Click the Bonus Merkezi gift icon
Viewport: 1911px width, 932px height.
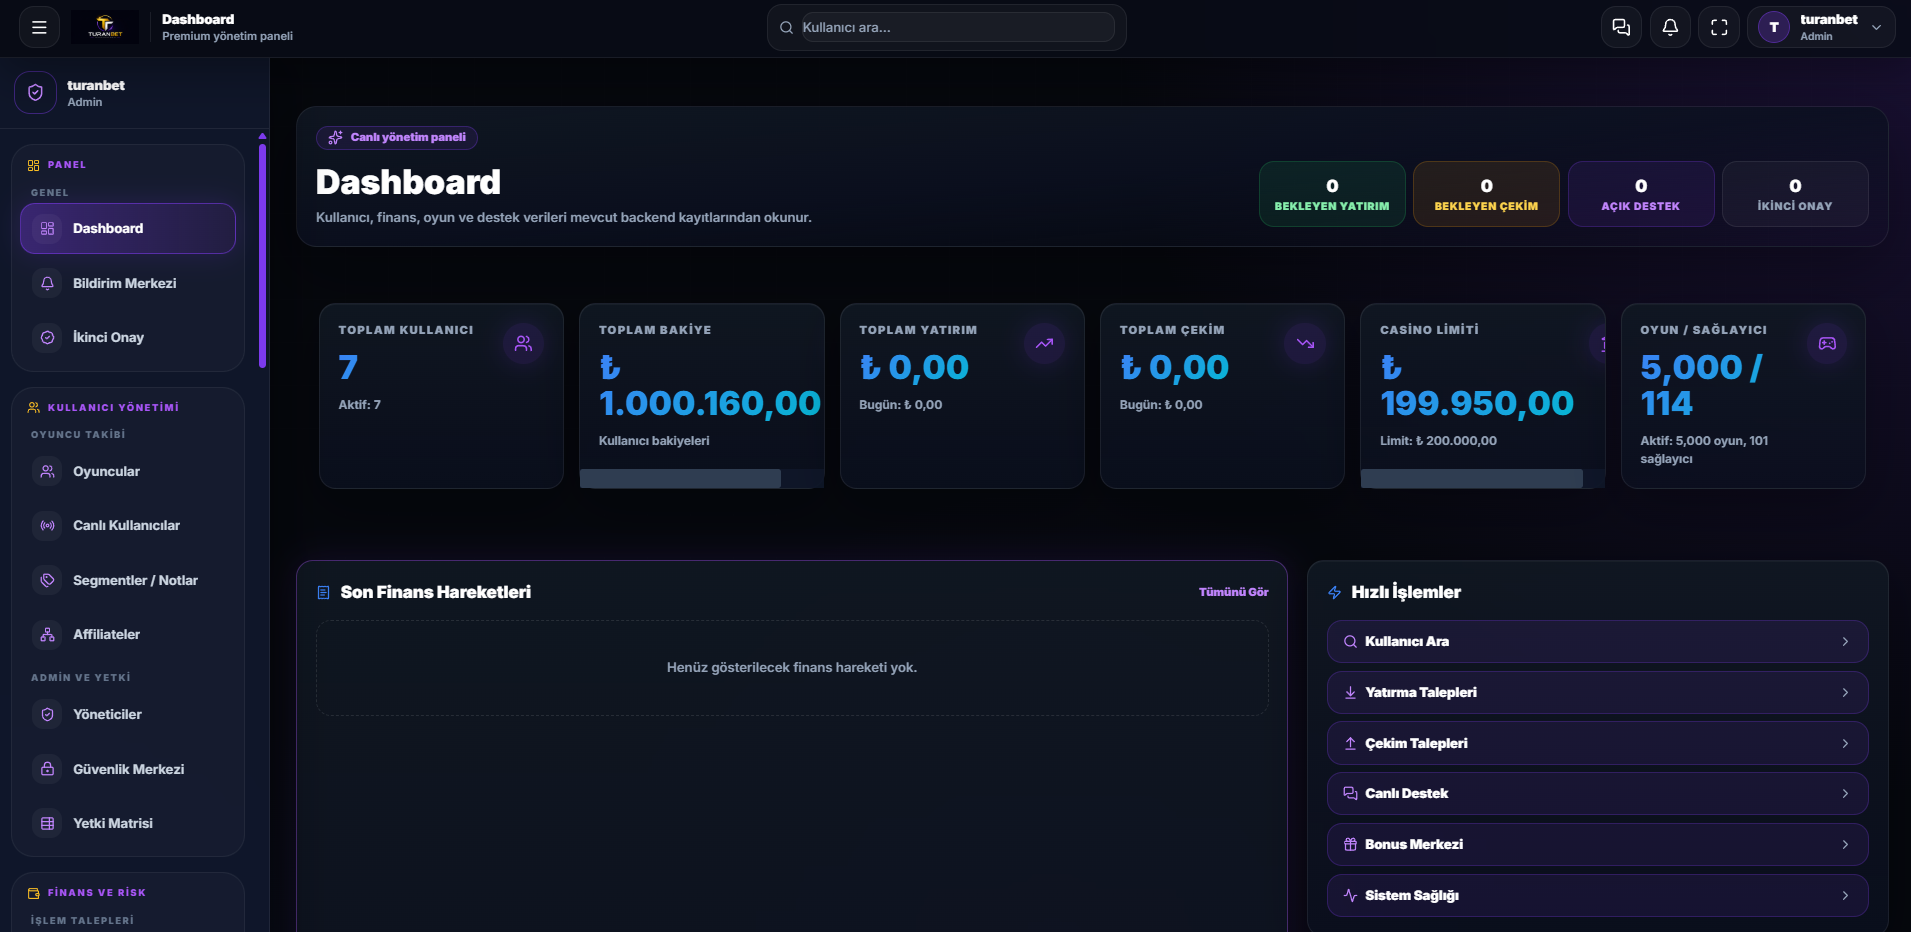(x=1350, y=844)
